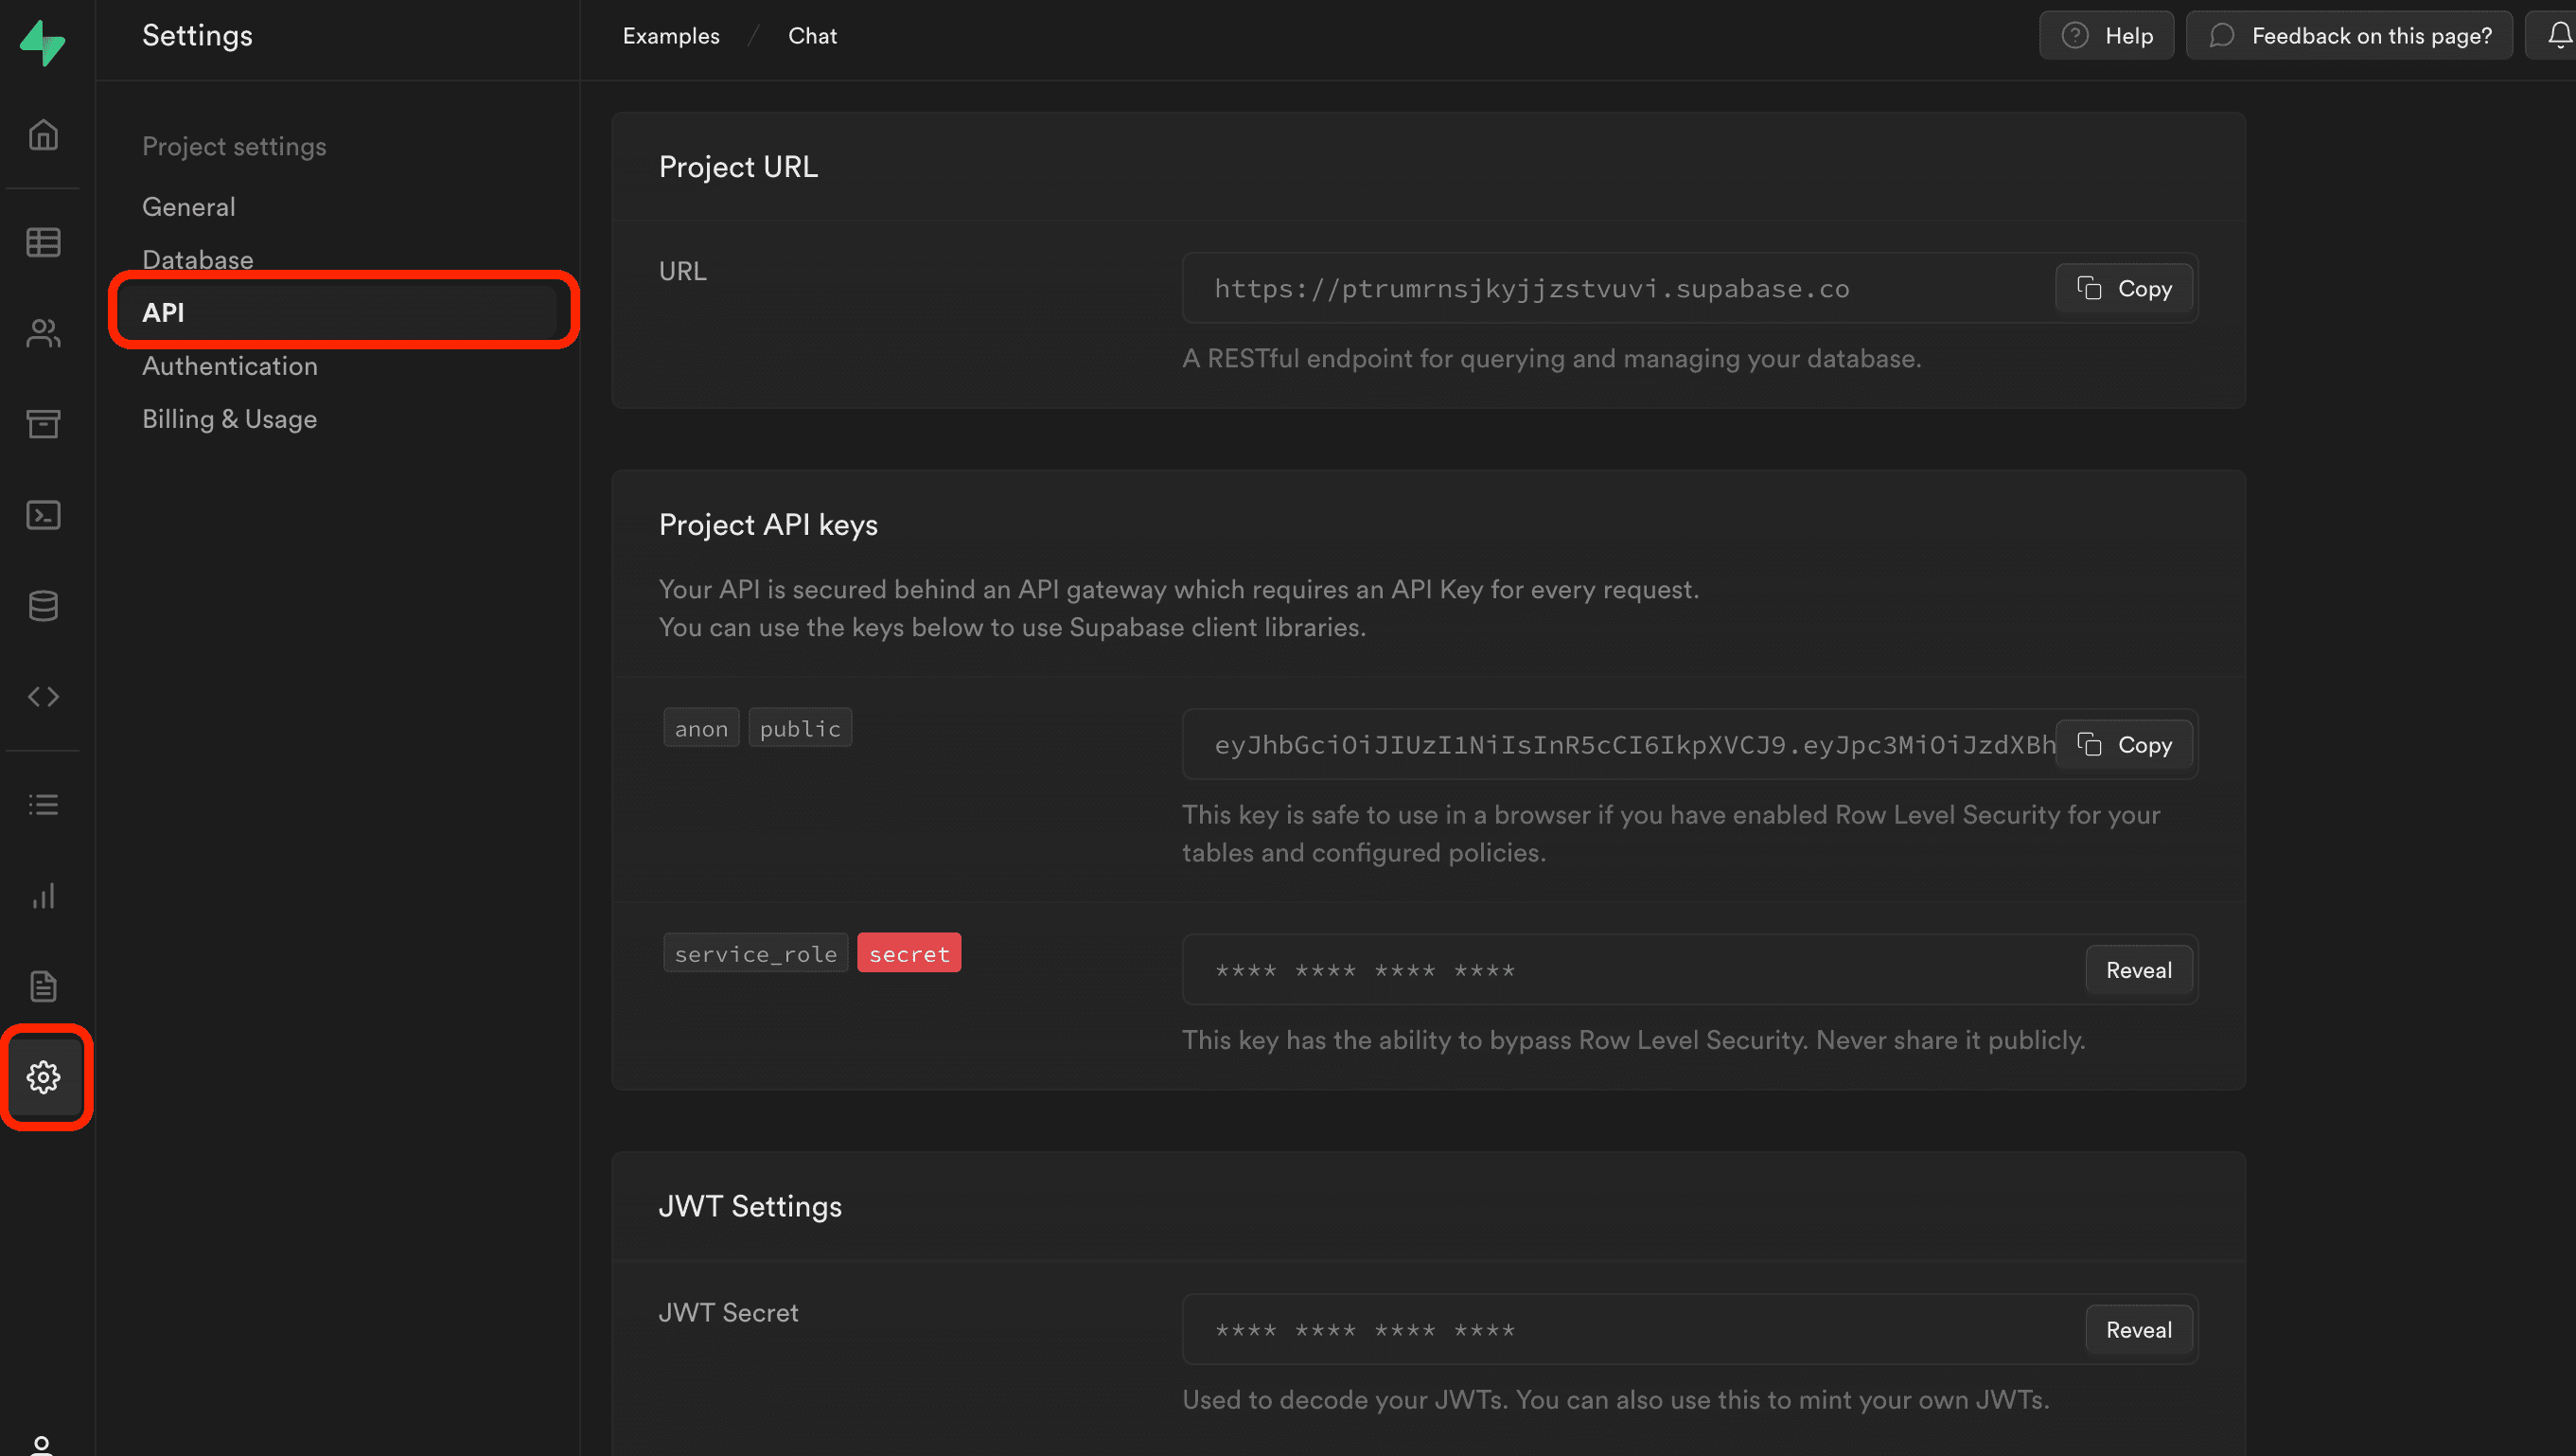The height and width of the screenshot is (1456, 2576).
Task: Reveal the service_role secret key
Action: click(x=2138, y=970)
